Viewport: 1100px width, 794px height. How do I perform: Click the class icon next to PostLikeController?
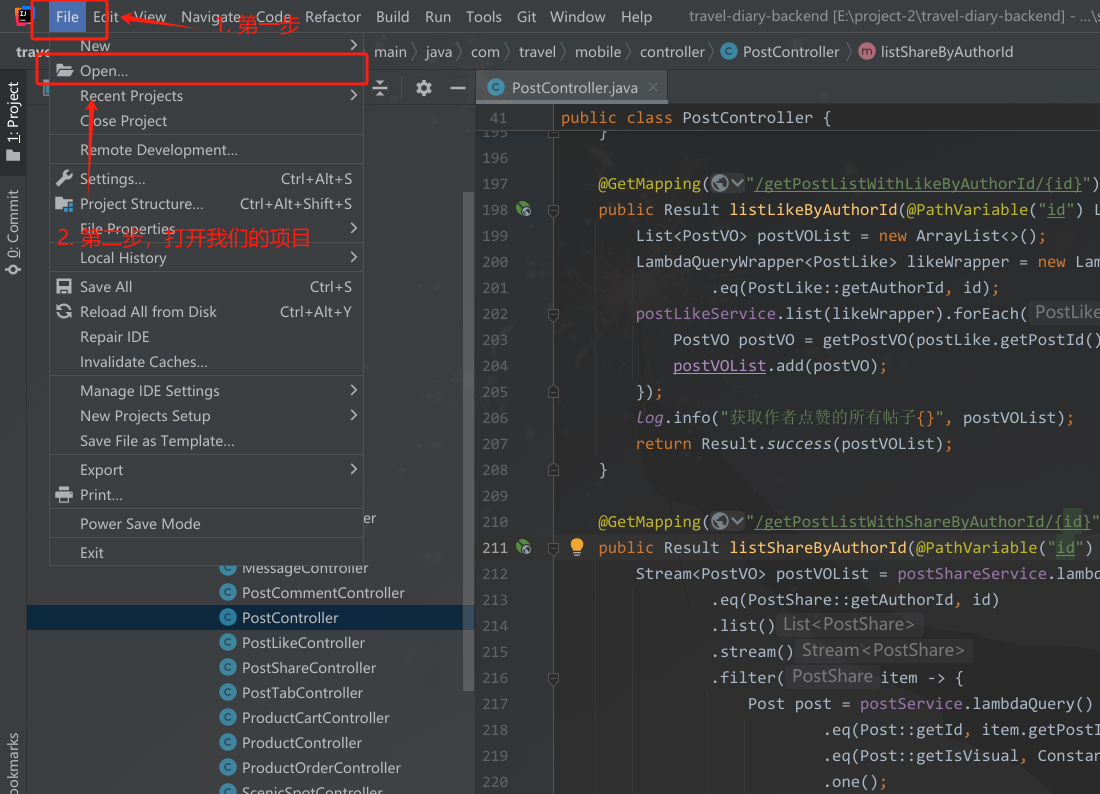[227, 642]
